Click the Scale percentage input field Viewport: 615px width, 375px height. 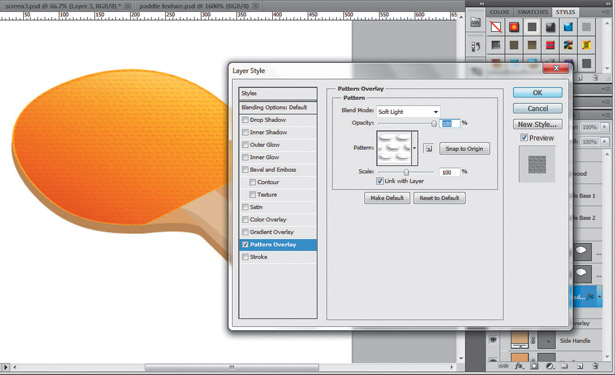[x=449, y=172]
